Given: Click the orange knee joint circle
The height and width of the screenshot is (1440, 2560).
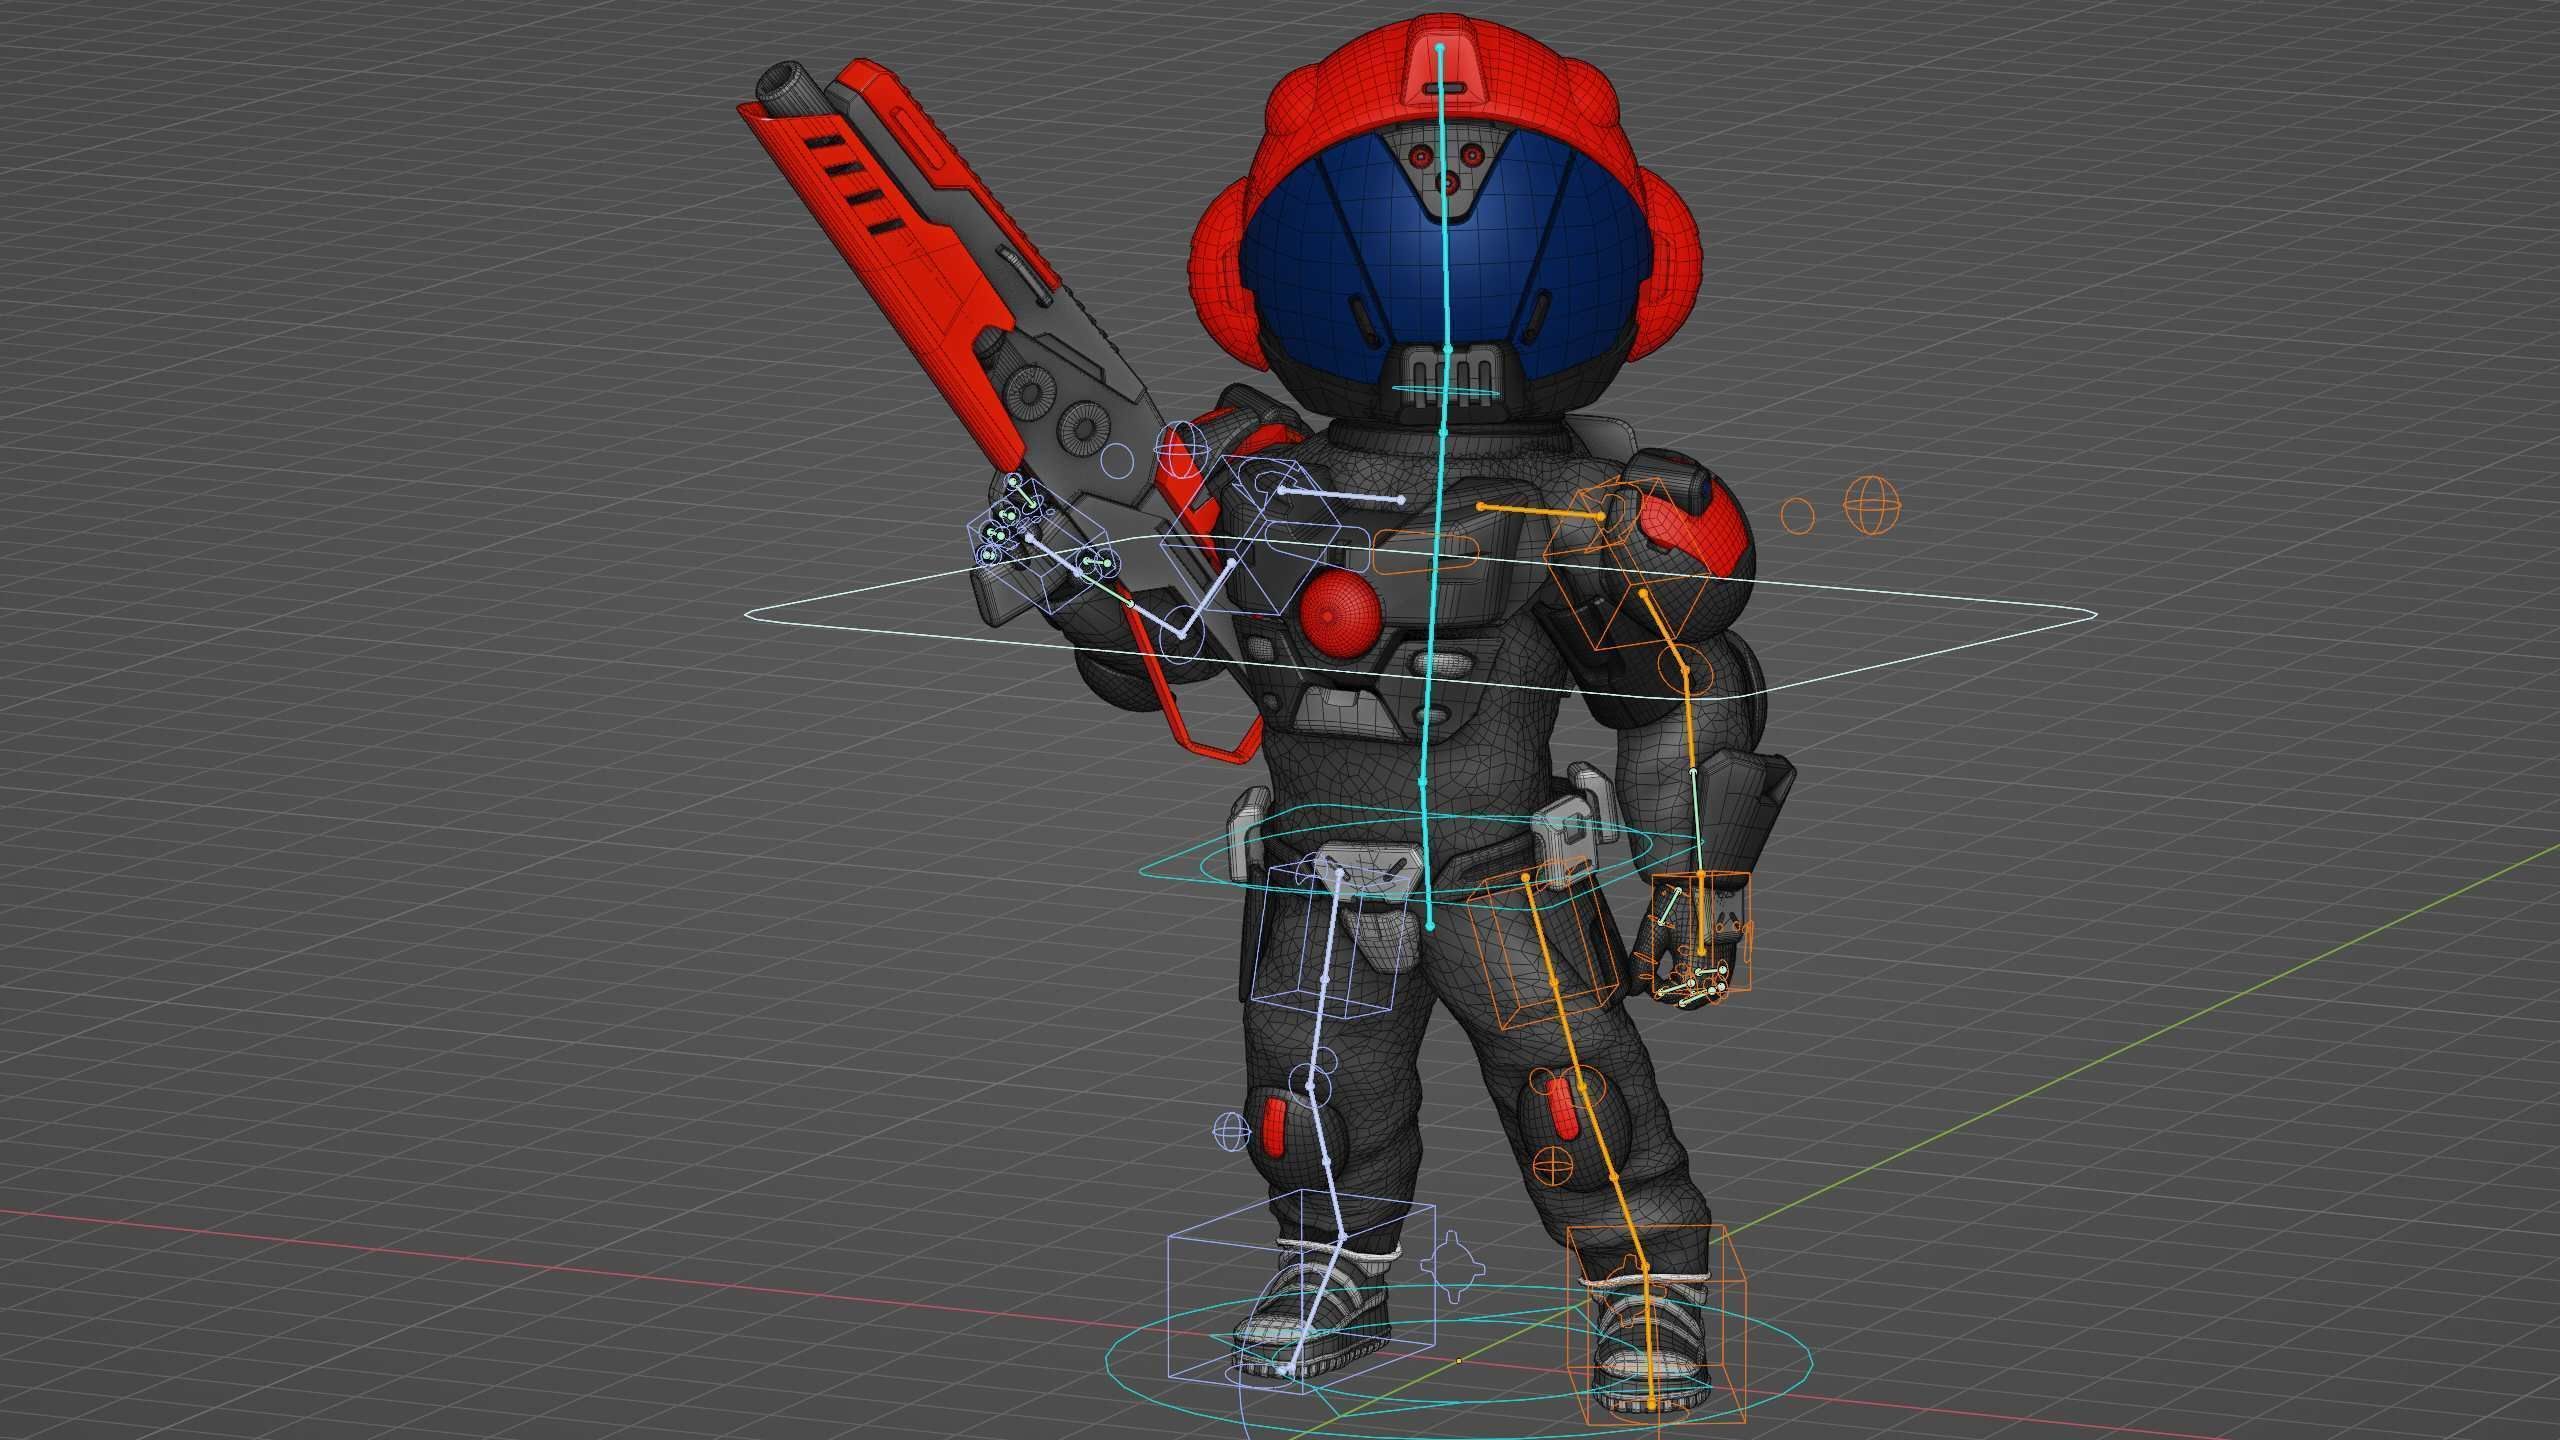Looking at the screenshot, I should point(1582,1086).
